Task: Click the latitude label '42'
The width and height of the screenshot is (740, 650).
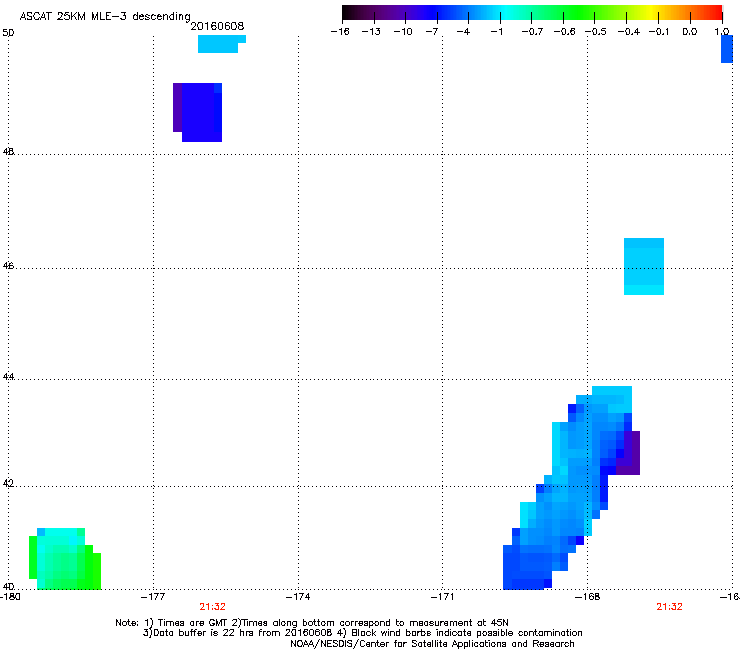Action: (x=8, y=484)
